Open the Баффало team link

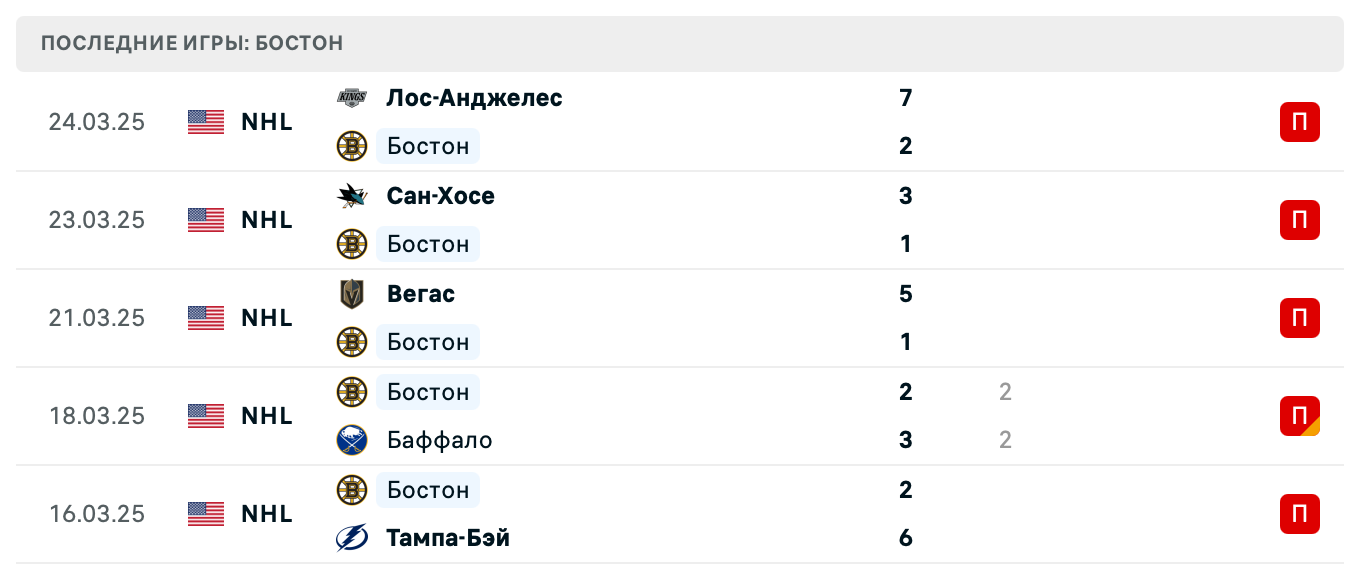(x=439, y=440)
